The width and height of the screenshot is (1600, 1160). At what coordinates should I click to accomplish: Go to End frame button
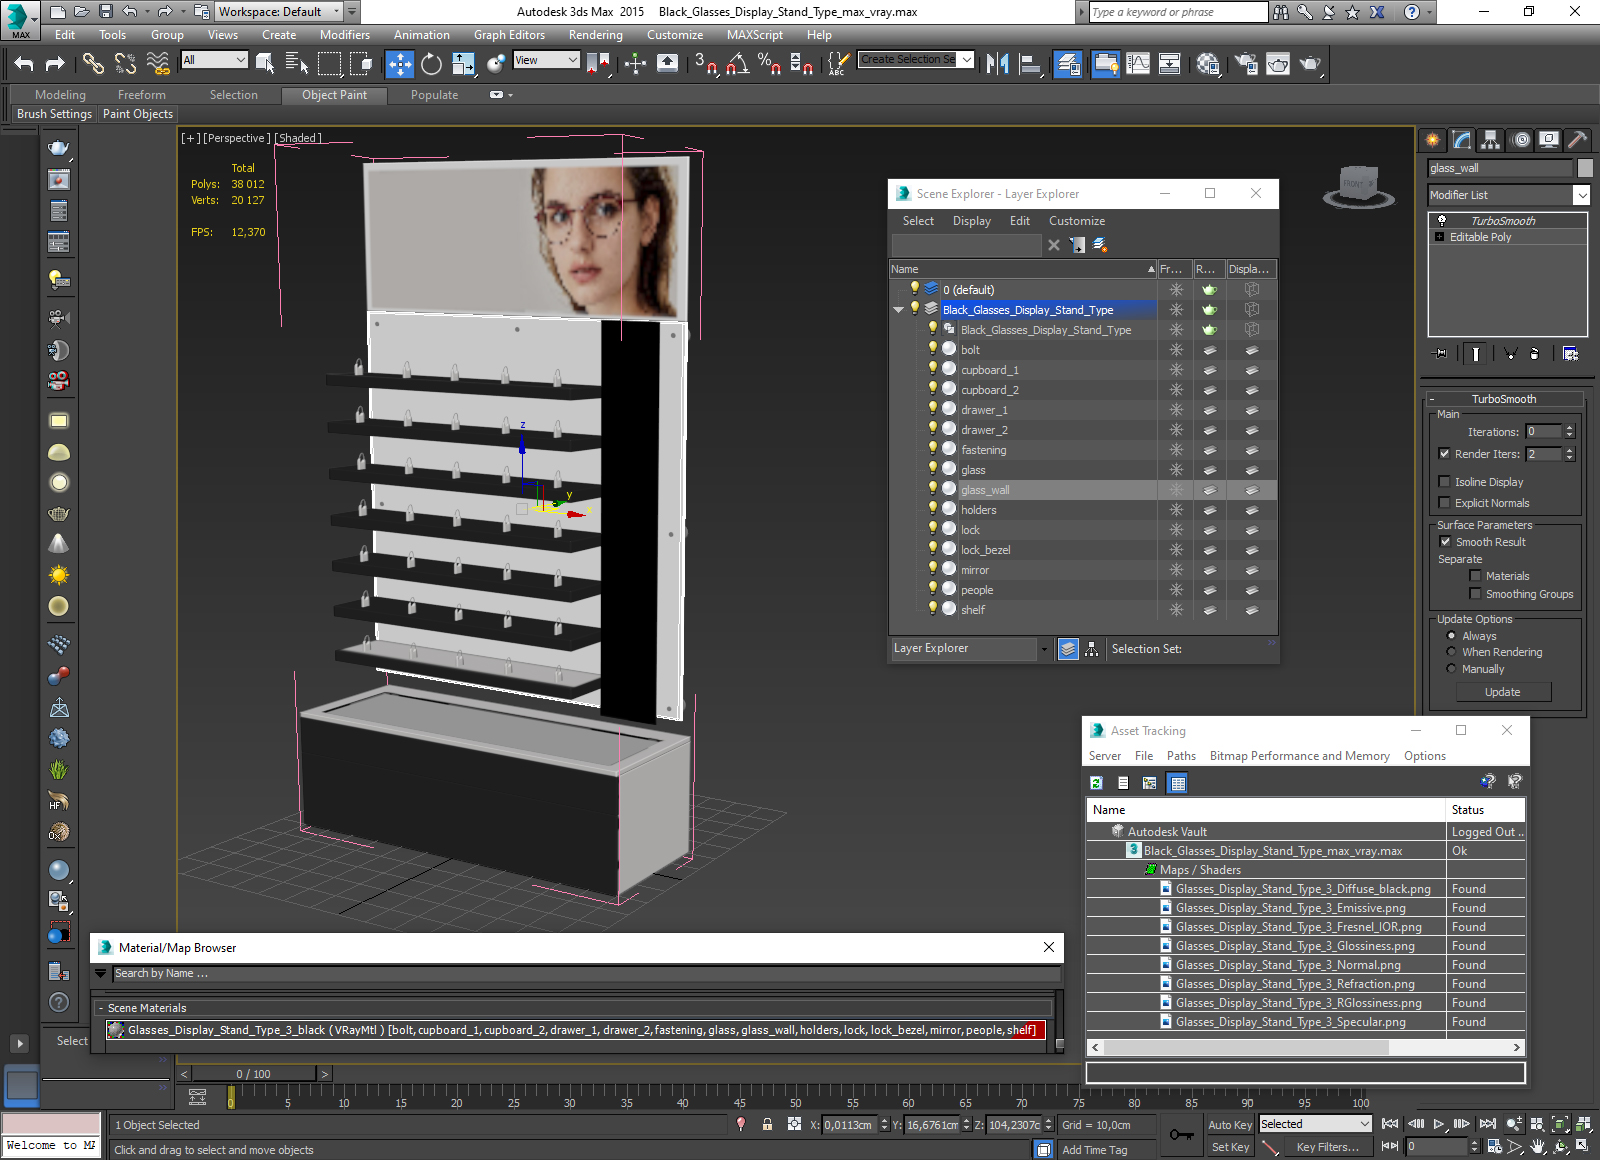pos(1487,1124)
